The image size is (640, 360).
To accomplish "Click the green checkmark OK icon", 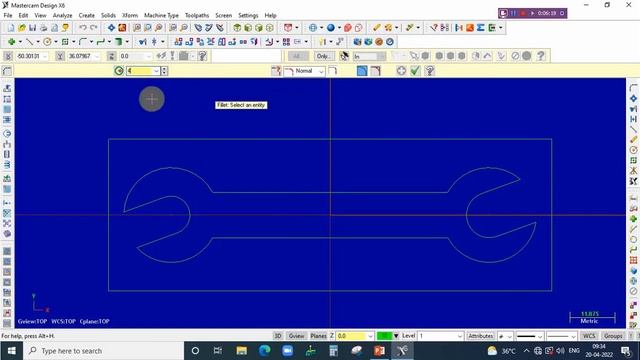I will 415,71.
